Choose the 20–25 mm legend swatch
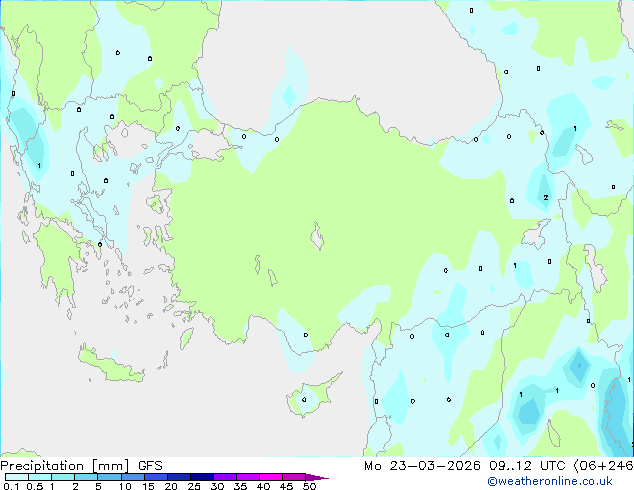This screenshot has height=490, width=634. (178, 477)
